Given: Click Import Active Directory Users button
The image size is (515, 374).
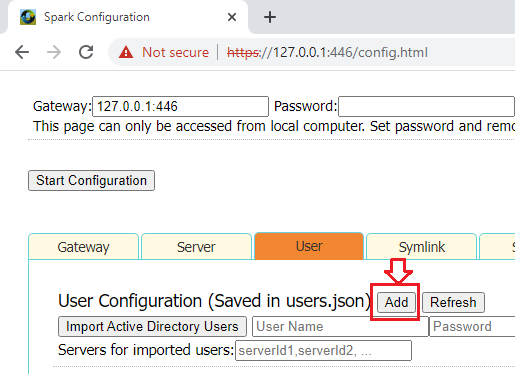Looking at the screenshot, I should pyautogui.click(x=152, y=326).
